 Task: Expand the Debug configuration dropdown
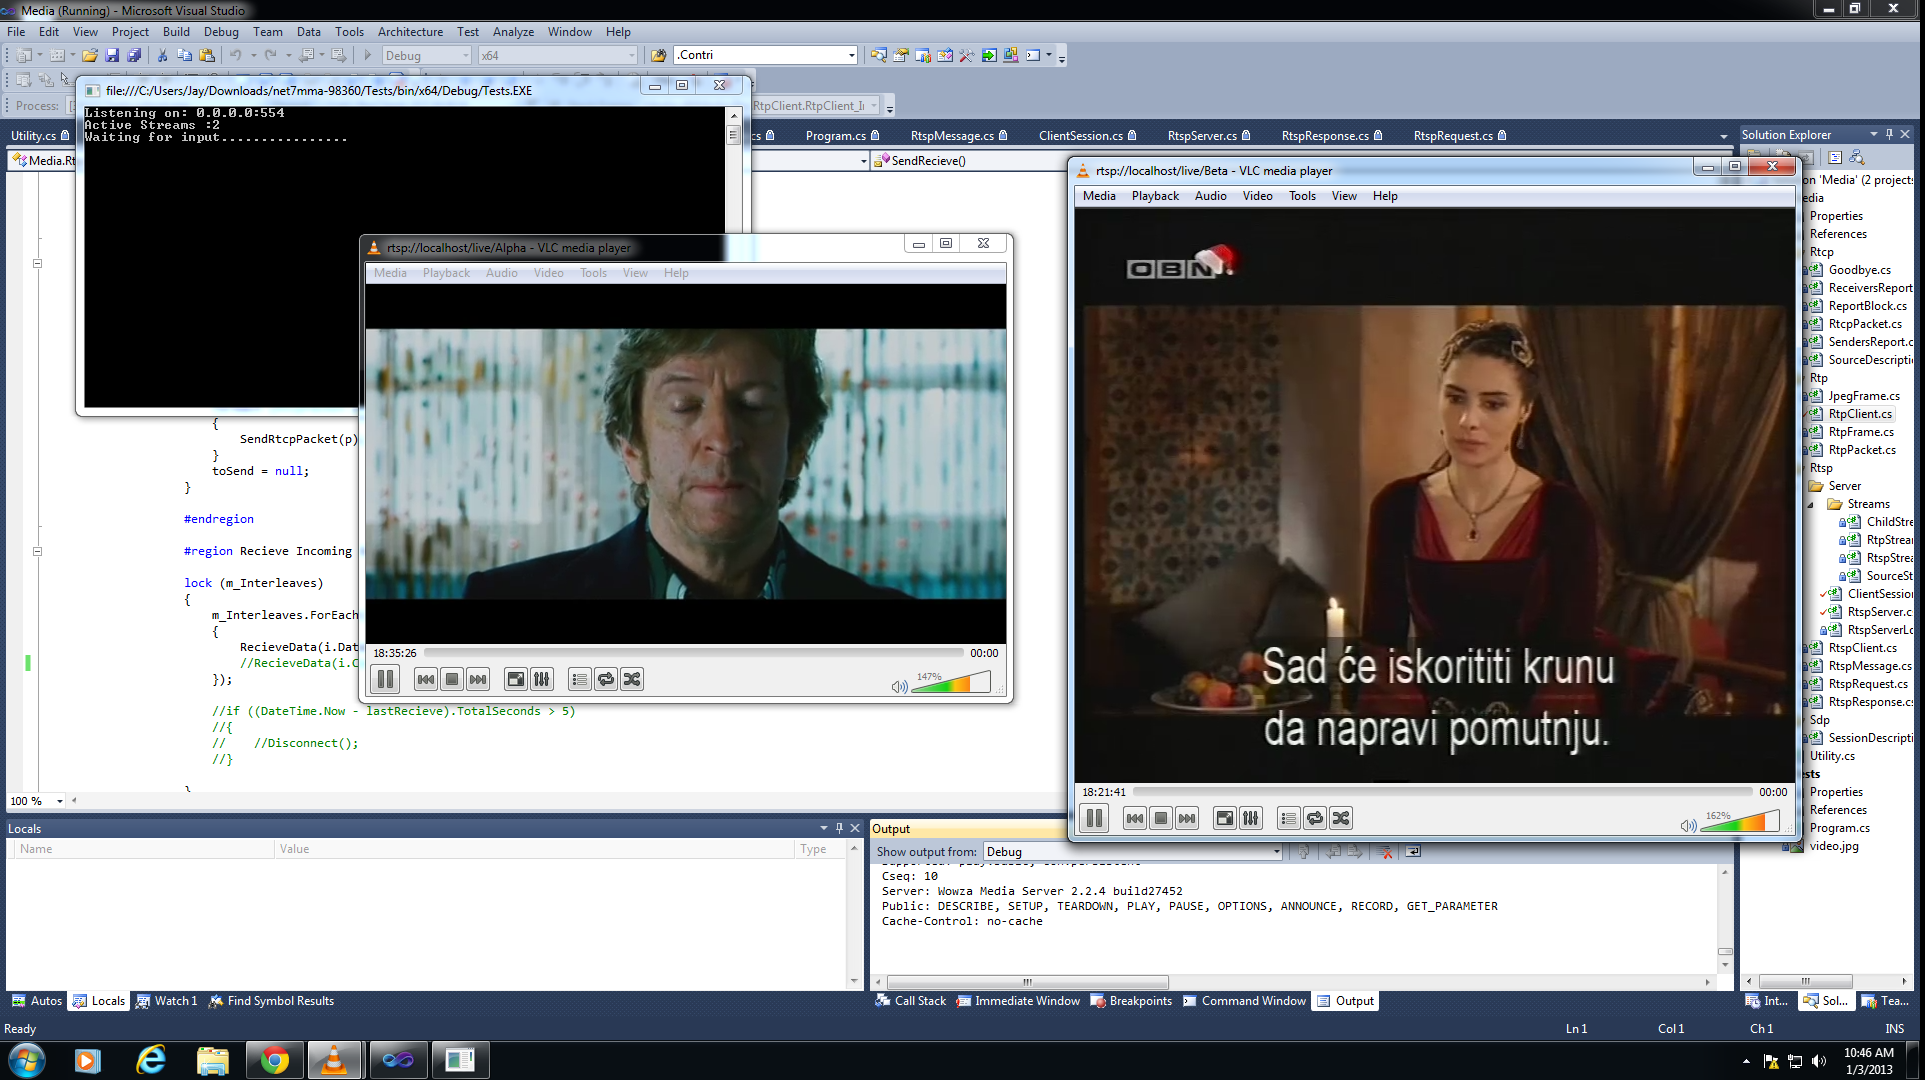[x=465, y=56]
